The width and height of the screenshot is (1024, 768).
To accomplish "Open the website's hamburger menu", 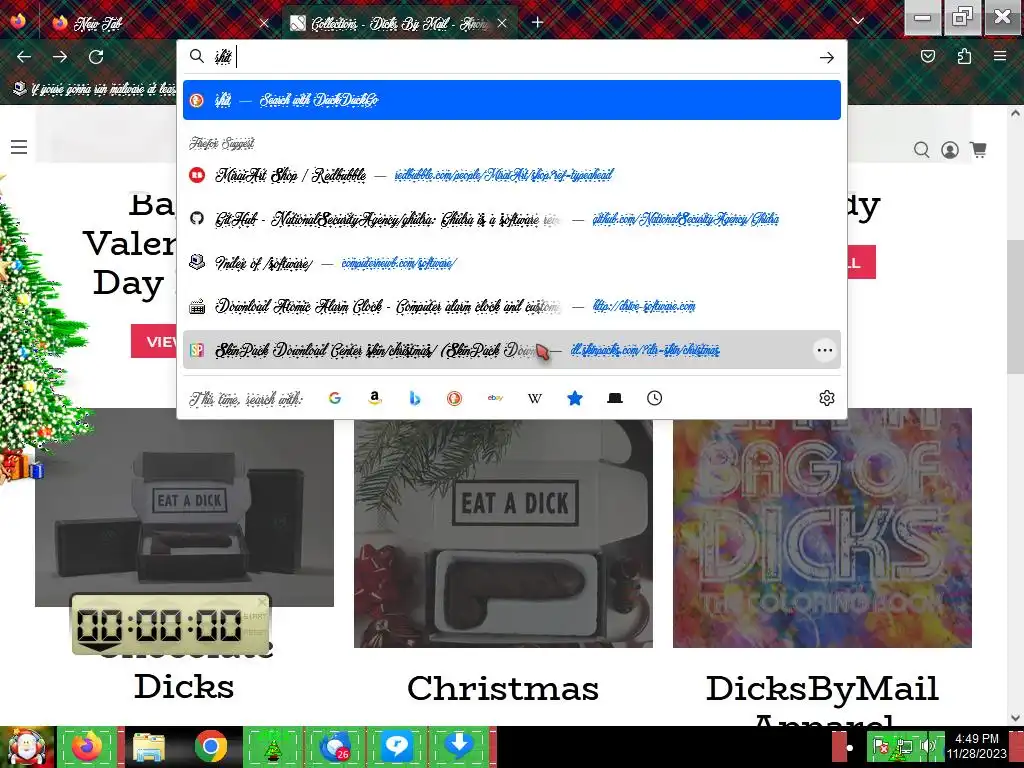I will click(x=19, y=147).
